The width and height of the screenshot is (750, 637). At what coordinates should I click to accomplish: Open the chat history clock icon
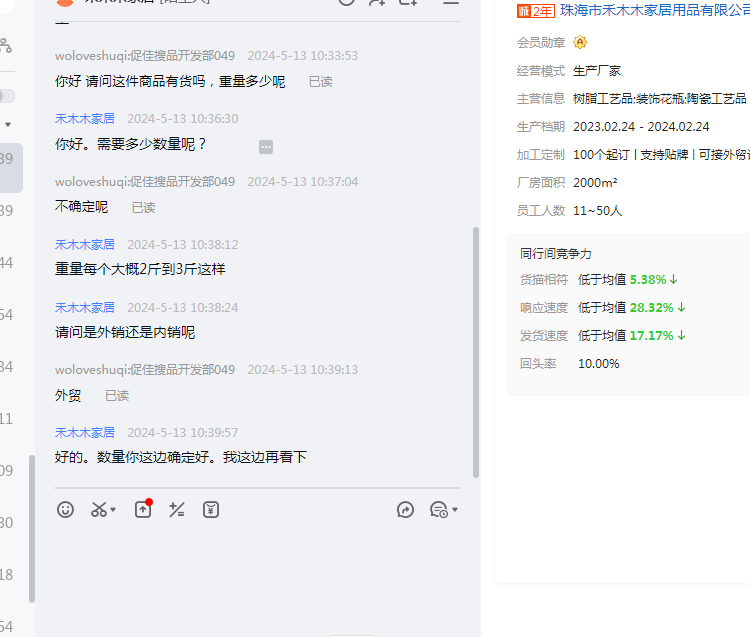tap(438, 509)
